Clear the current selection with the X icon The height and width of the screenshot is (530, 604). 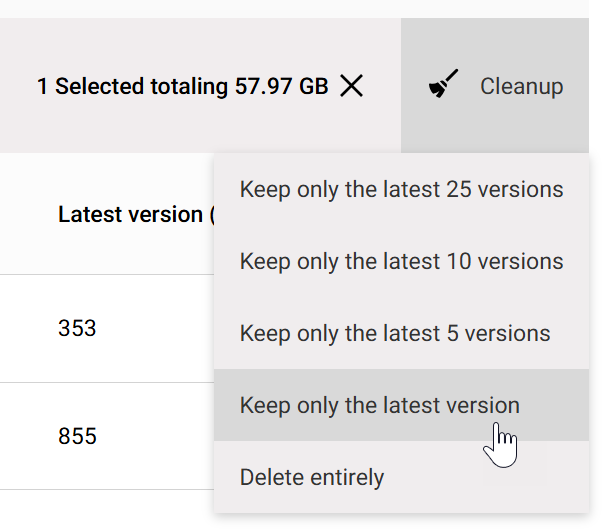pos(351,87)
